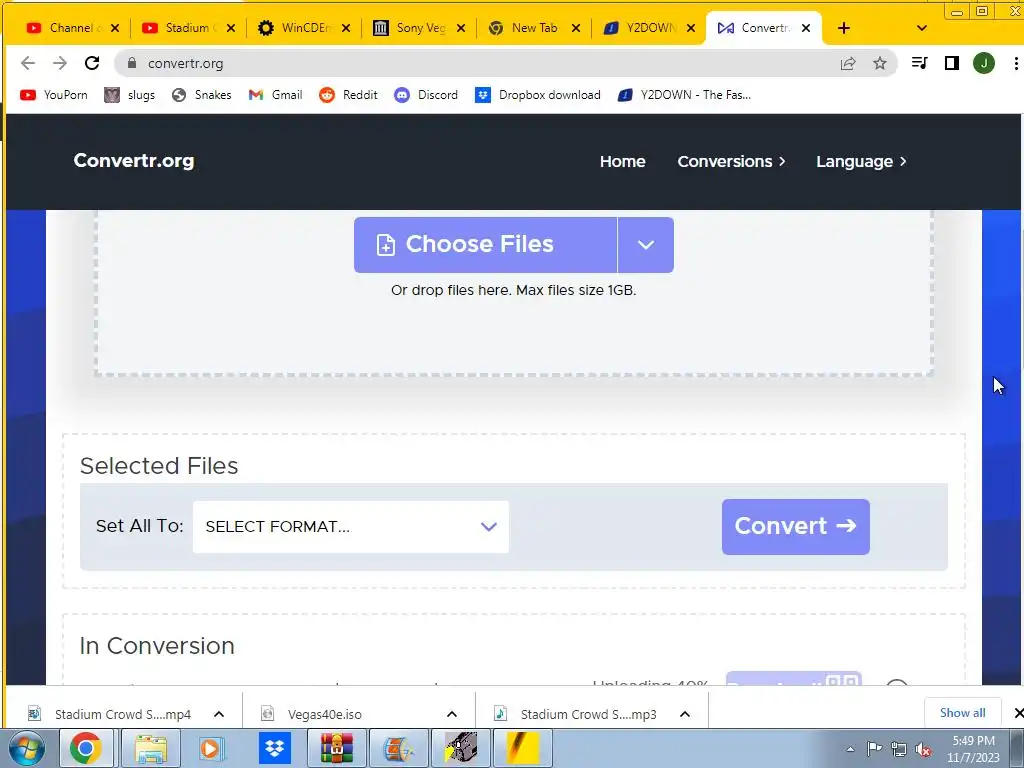This screenshot has width=1024, height=768.
Task: Go back with the browser back arrow
Action: (27, 63)
